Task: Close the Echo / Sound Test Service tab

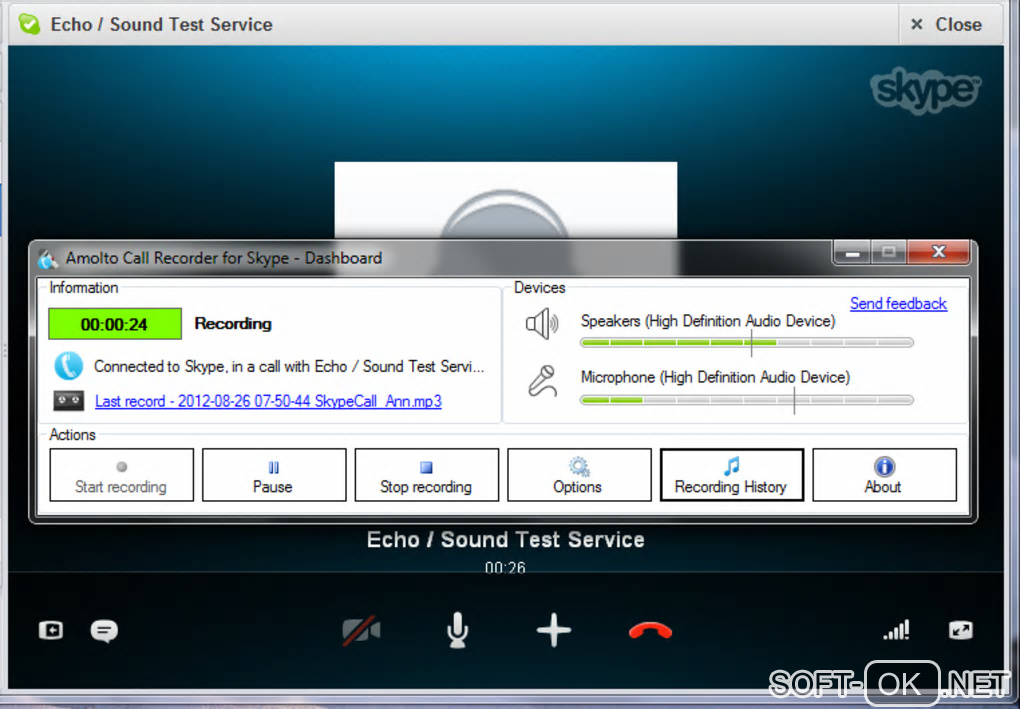Action: [x=946, y=25]
